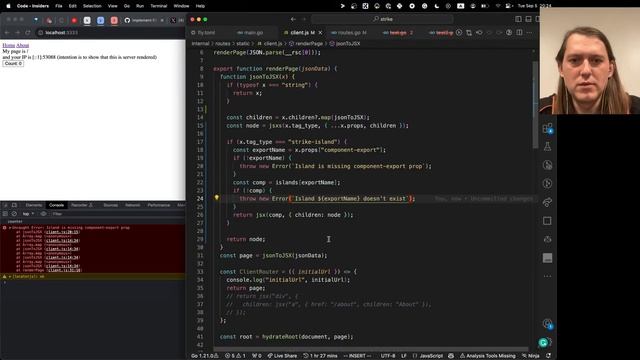Switch to the Performance devtools tab
Screen dimensions: 640x360
(x=158, y=205)
